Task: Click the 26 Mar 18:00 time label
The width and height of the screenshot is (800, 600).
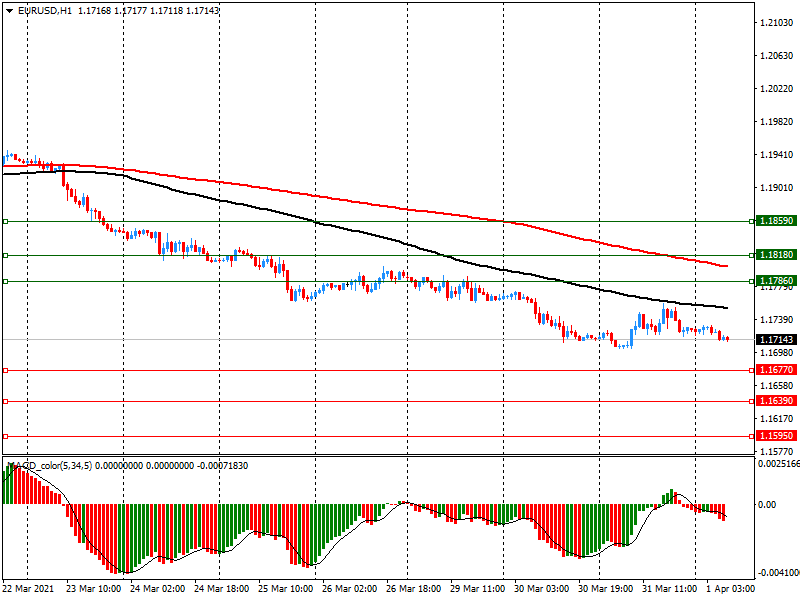Action: pyautogui.click(x=413, y=588)
